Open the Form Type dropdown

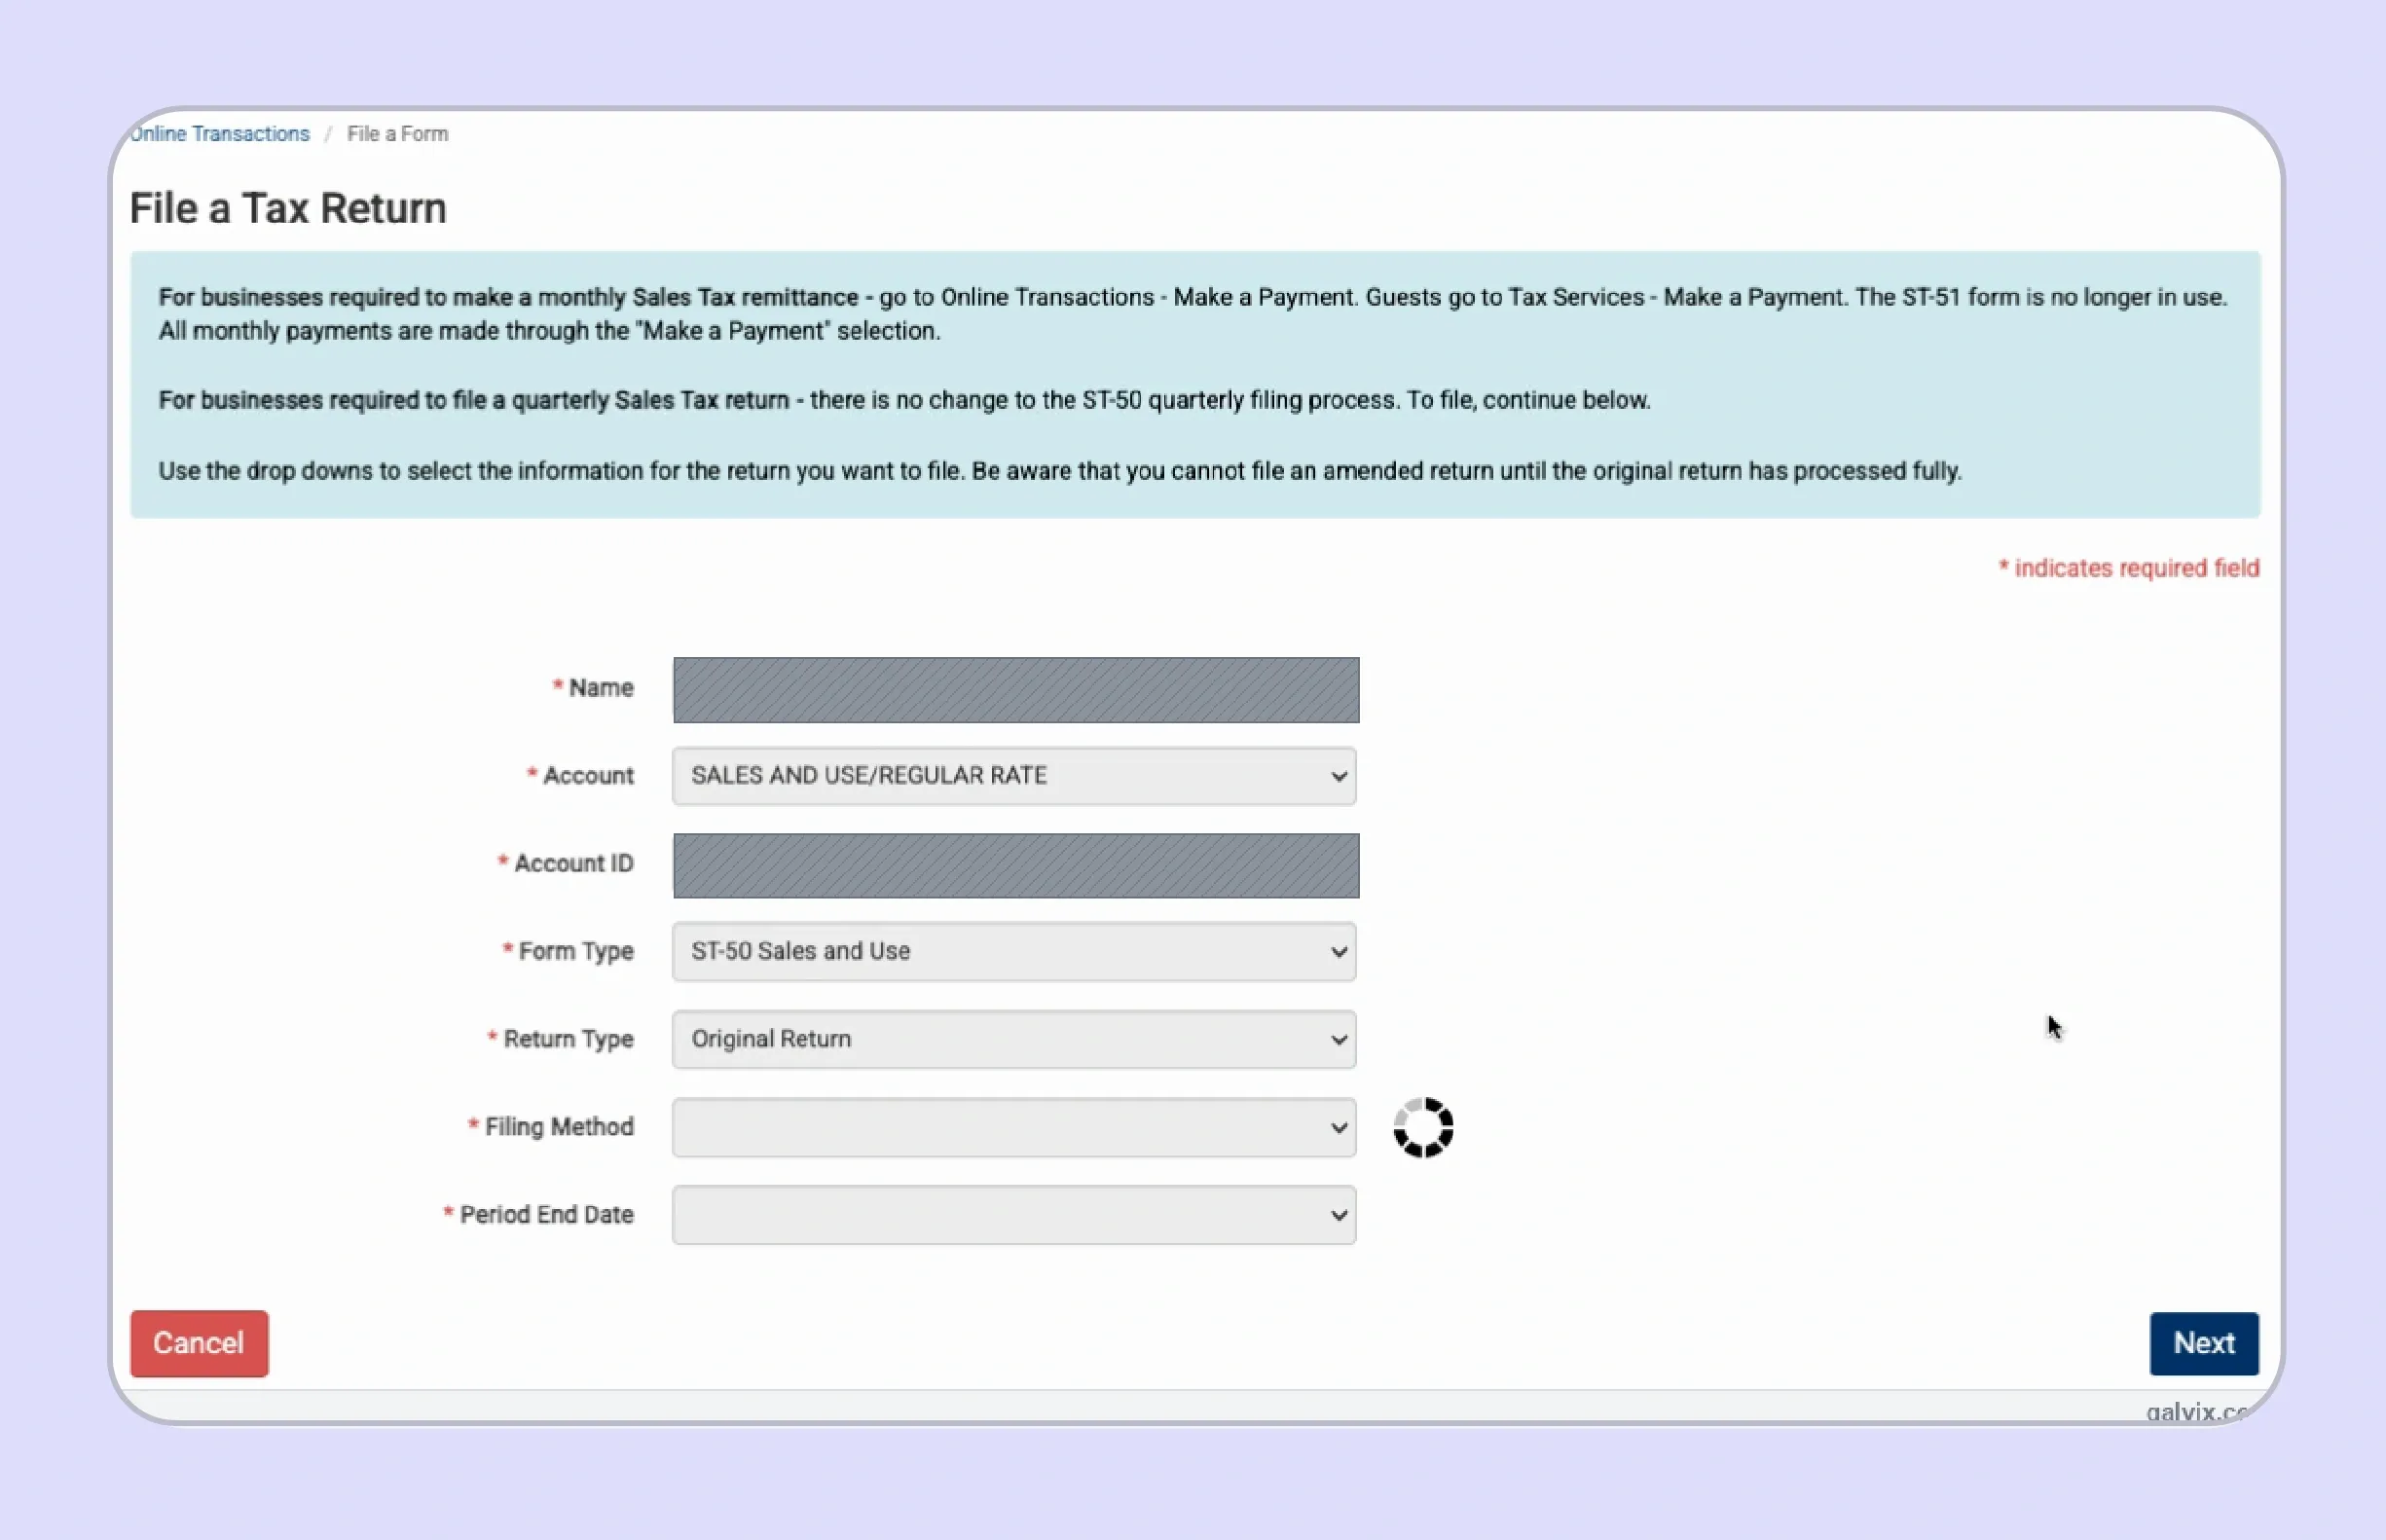tap(1014, 951)
